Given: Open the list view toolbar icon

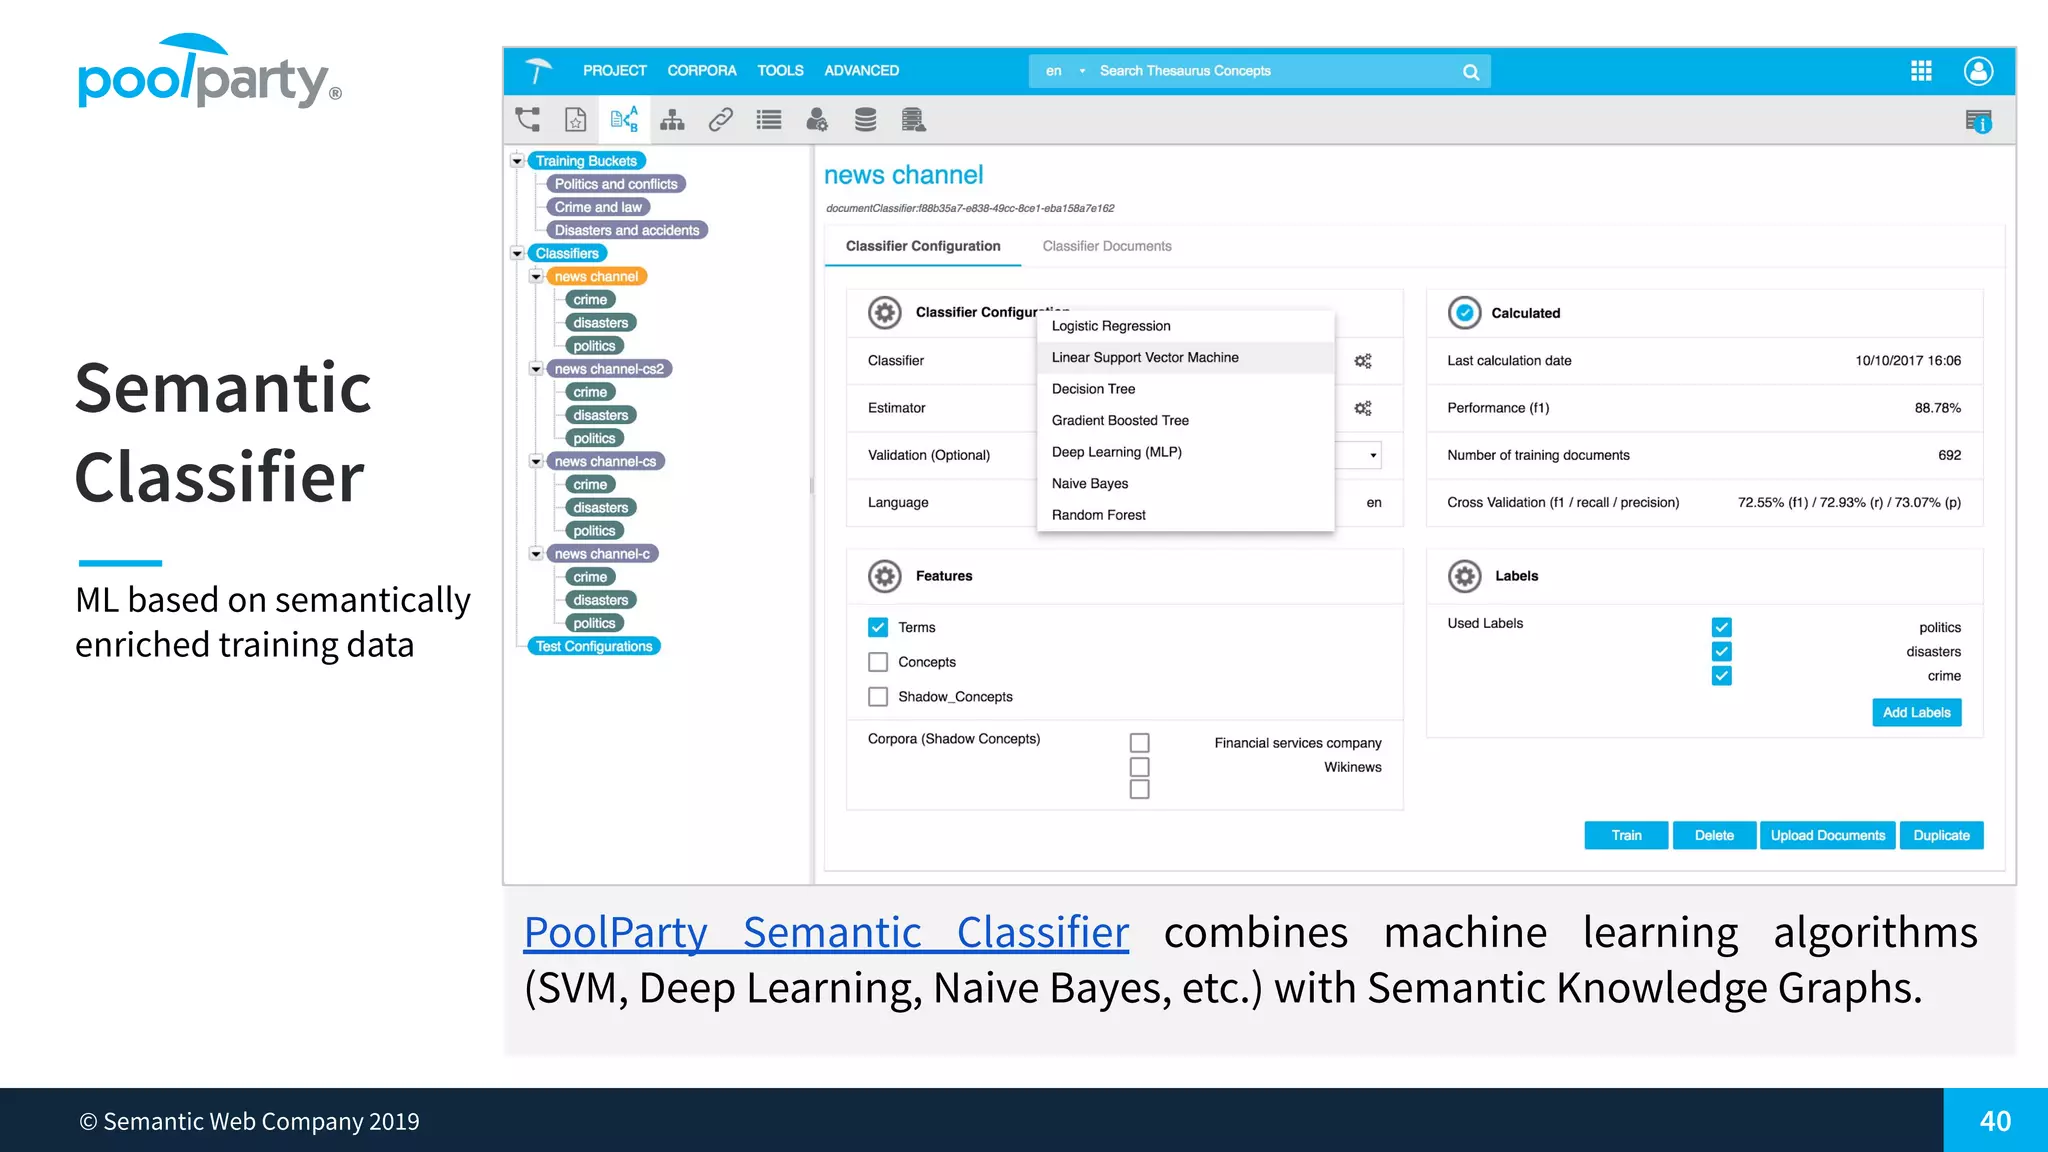Looking at the screenshot, I should point(769,120).
